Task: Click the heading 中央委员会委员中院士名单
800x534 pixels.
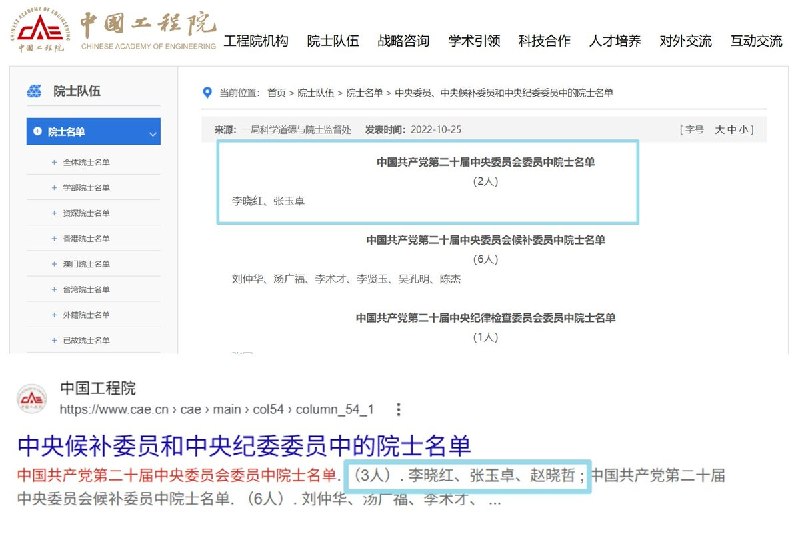Action: click(486, 162)
